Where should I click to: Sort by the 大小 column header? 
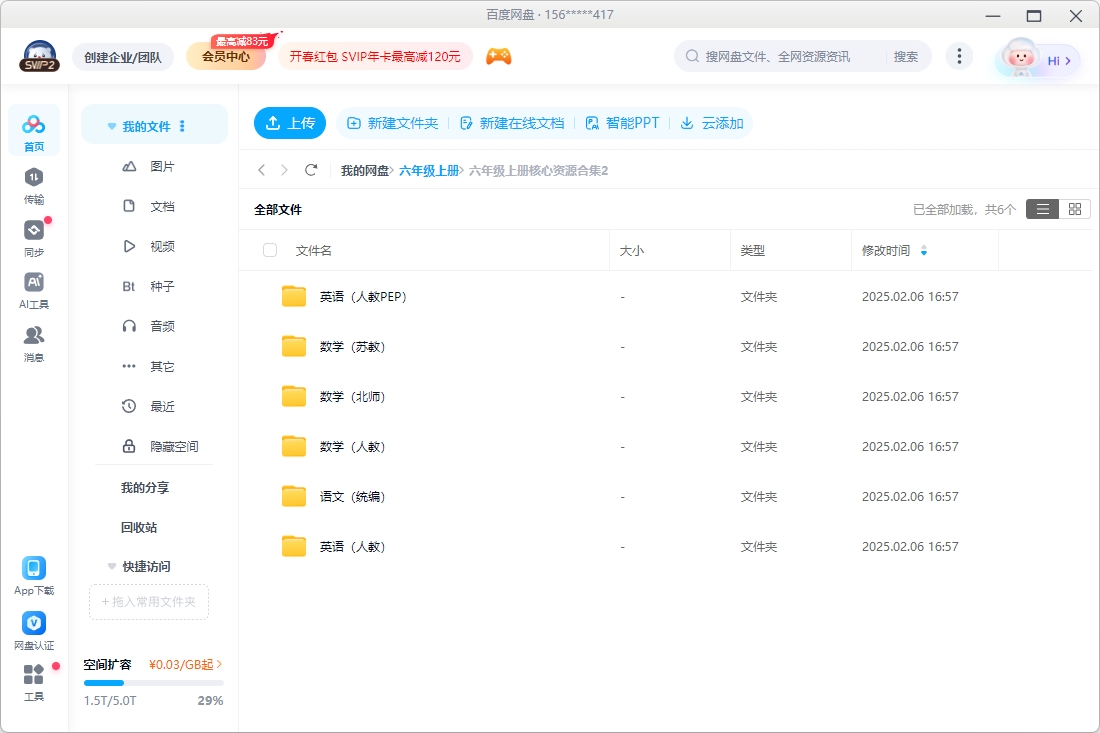pos(631,250)
